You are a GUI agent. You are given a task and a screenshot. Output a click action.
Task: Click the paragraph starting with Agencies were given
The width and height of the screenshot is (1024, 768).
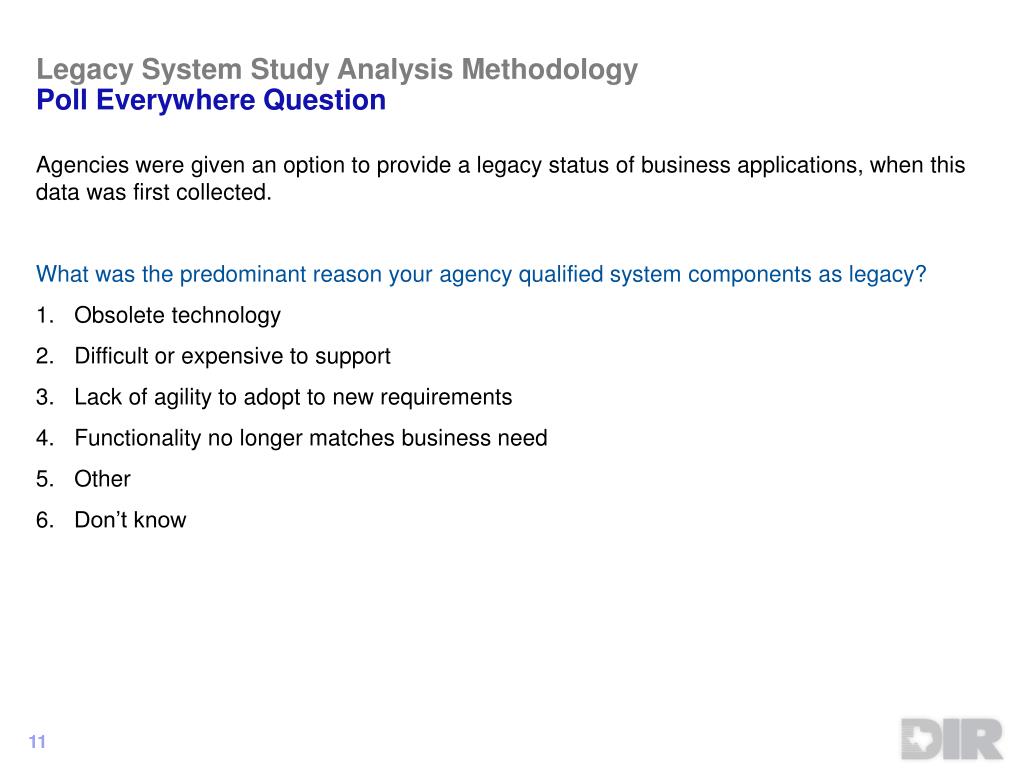[500, 178]
